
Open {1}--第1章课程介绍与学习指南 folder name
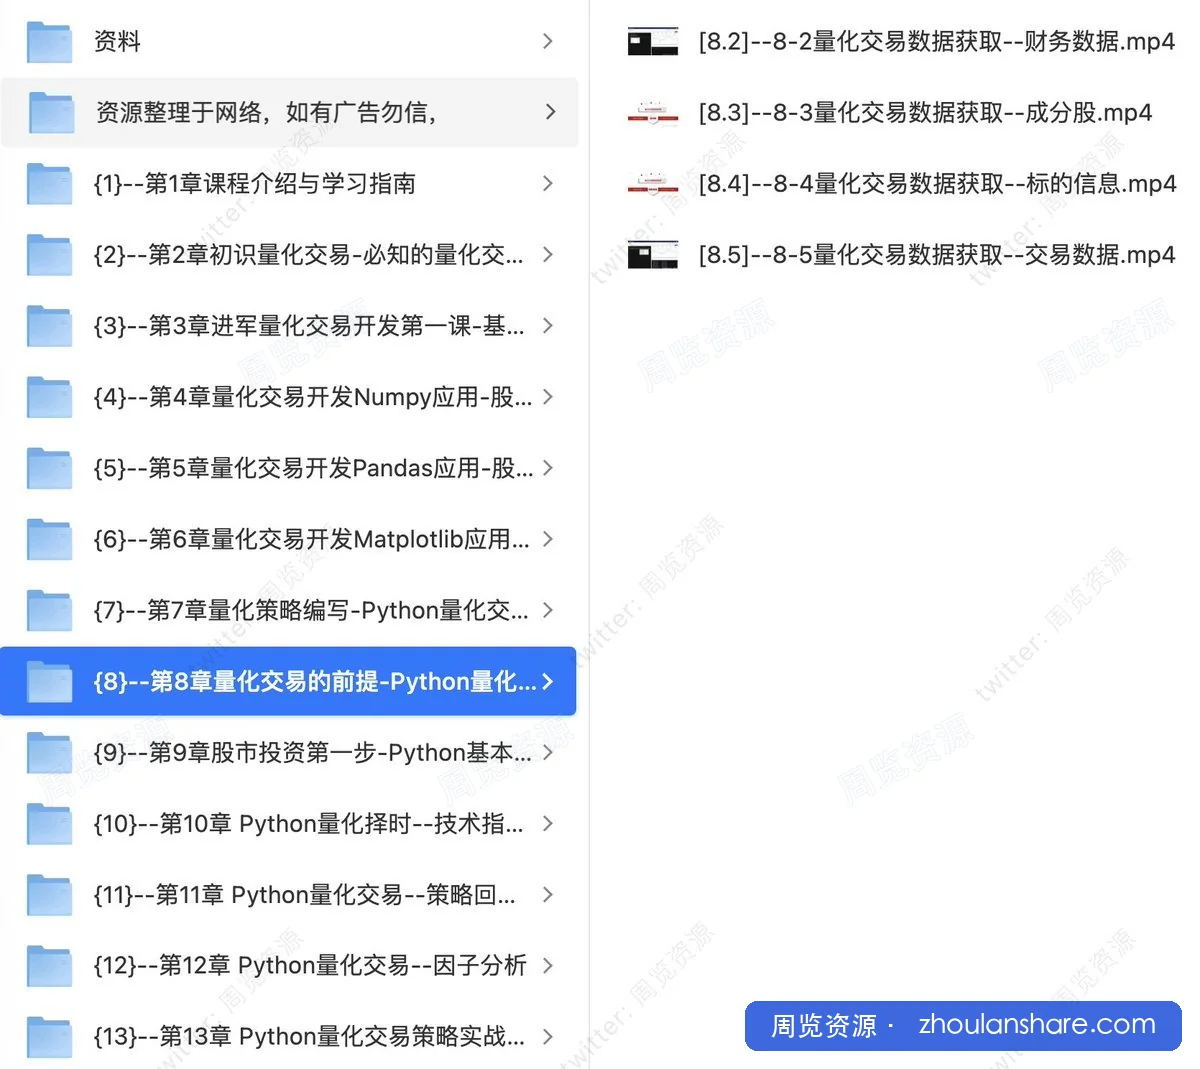click(254, 184)
